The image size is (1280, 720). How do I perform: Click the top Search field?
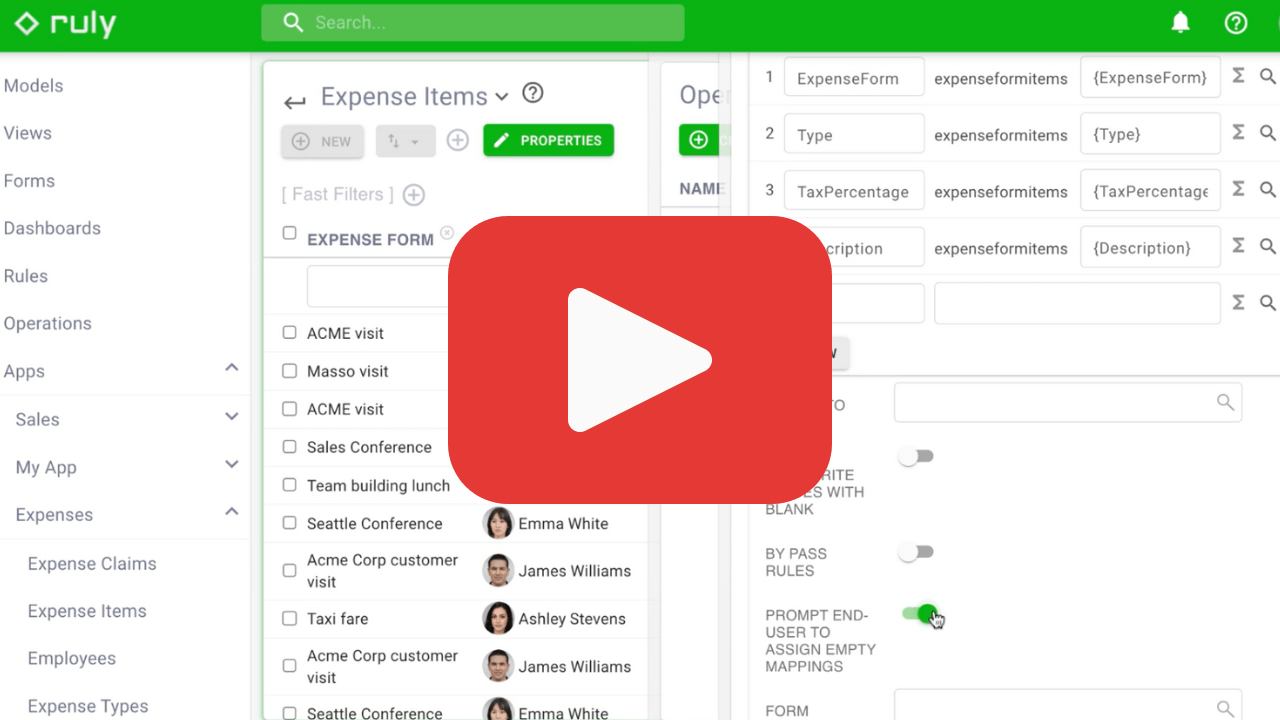[x=473, y=23]
